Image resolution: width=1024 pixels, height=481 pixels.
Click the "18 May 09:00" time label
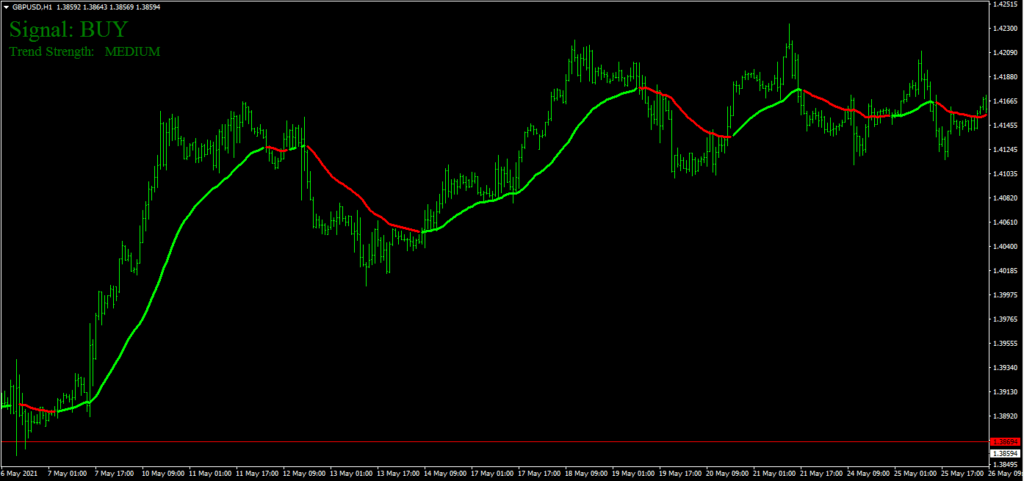584,473
